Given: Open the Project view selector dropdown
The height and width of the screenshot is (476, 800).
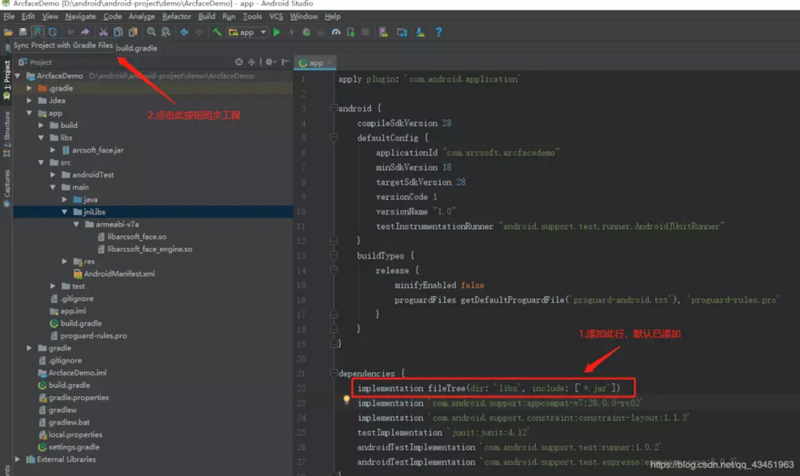Looking at the screenshot, I should click(36, 62).
